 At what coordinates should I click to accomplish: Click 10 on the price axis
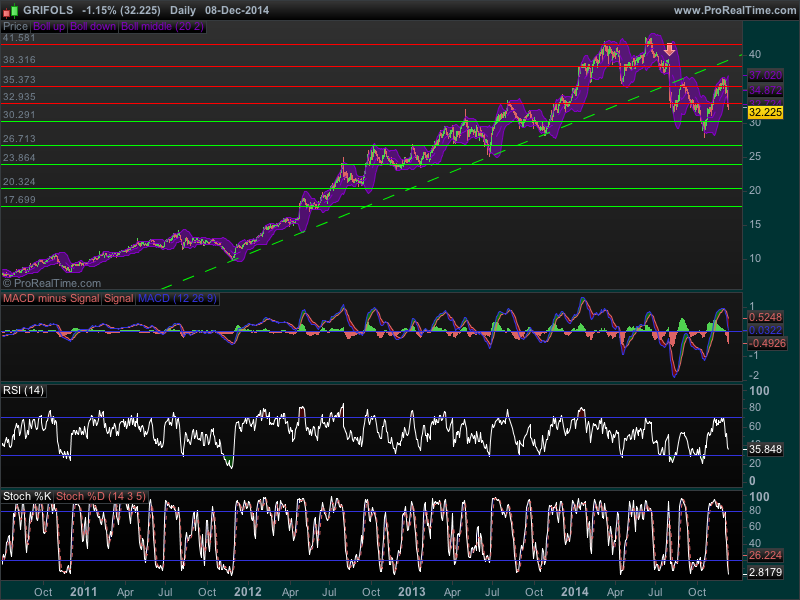[x=755, y=259]
